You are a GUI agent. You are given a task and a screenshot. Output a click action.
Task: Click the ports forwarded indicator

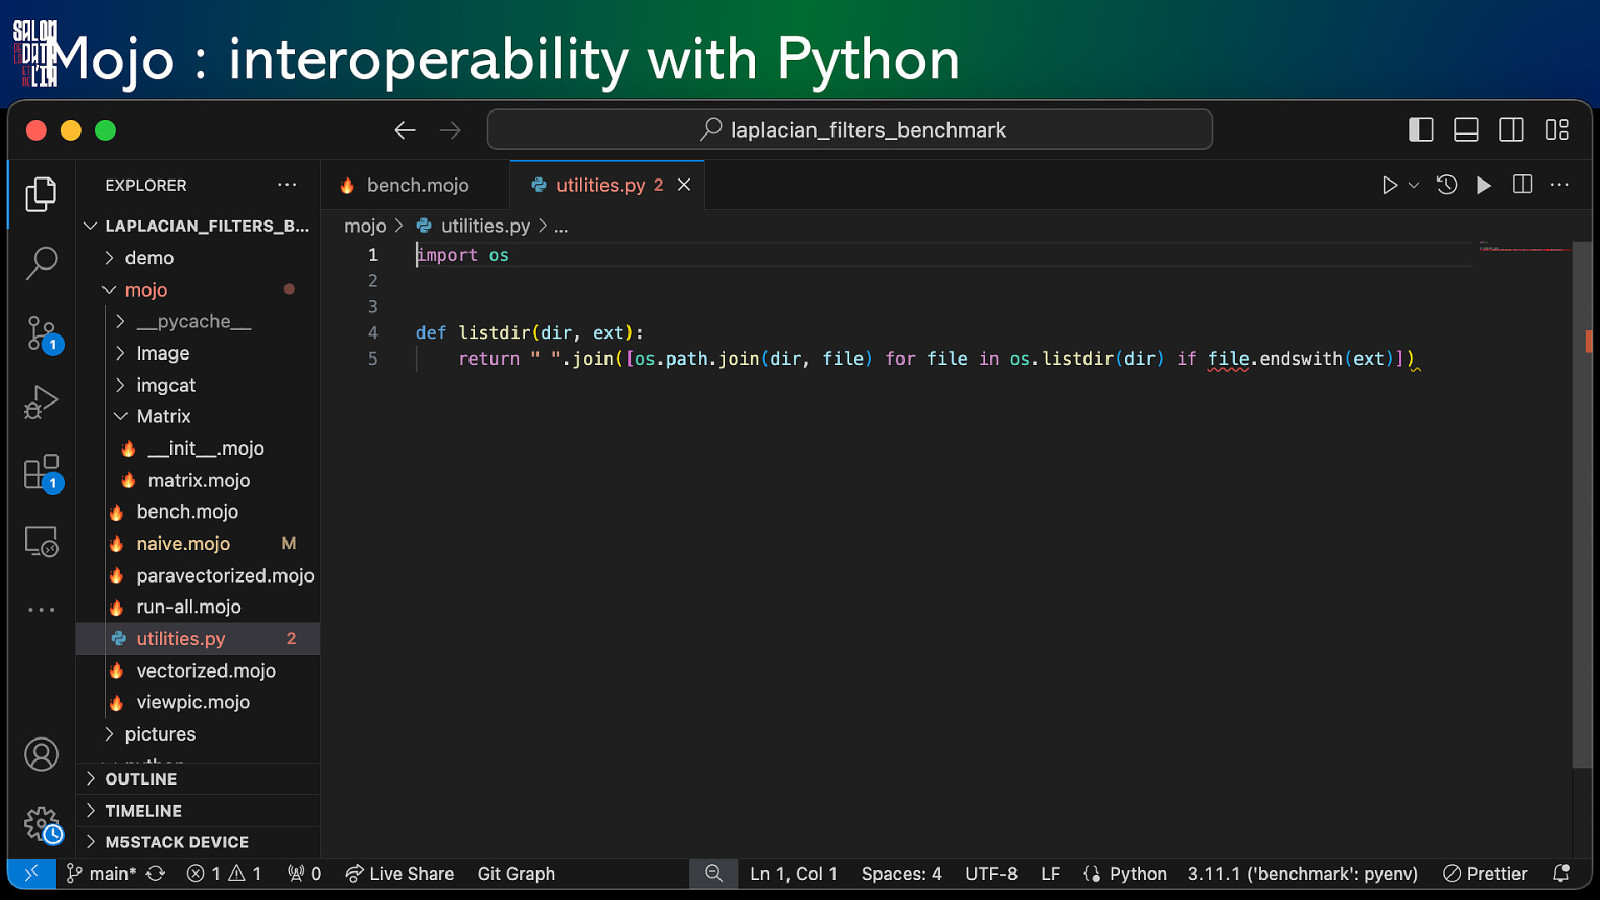tap(304, 874)
